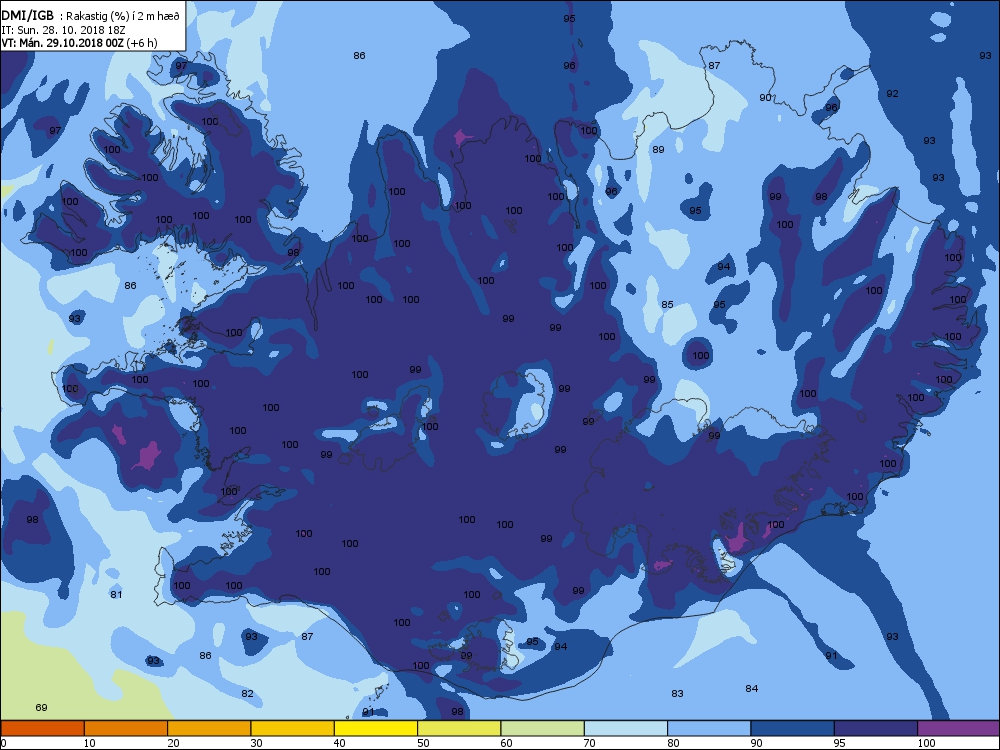Screen dimensions: 1000x750
Task: Click the '83' humidity value on the map
Action: pyautogui.click(x=677, y=693)
